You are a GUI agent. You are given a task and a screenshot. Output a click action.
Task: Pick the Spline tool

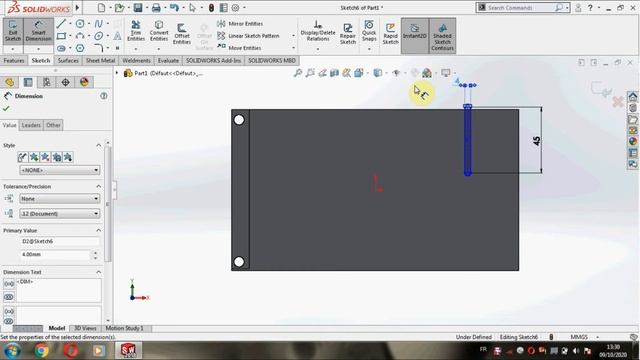point(98,24)
